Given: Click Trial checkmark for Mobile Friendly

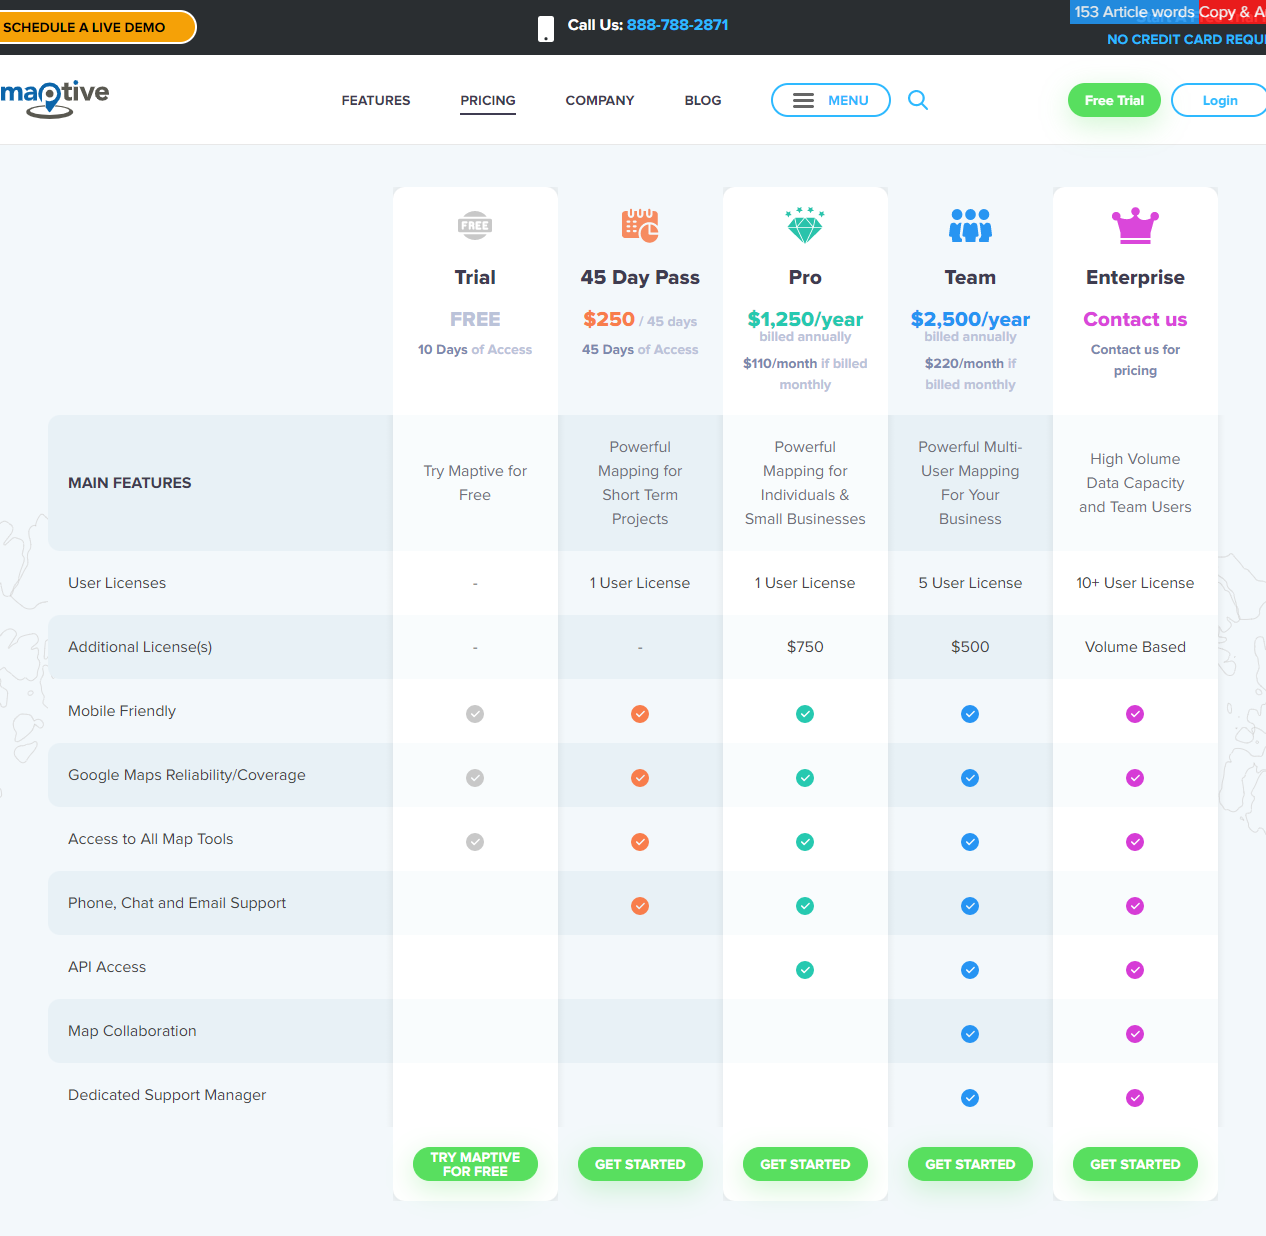Looking at the screenshot, I should (475, 714).
